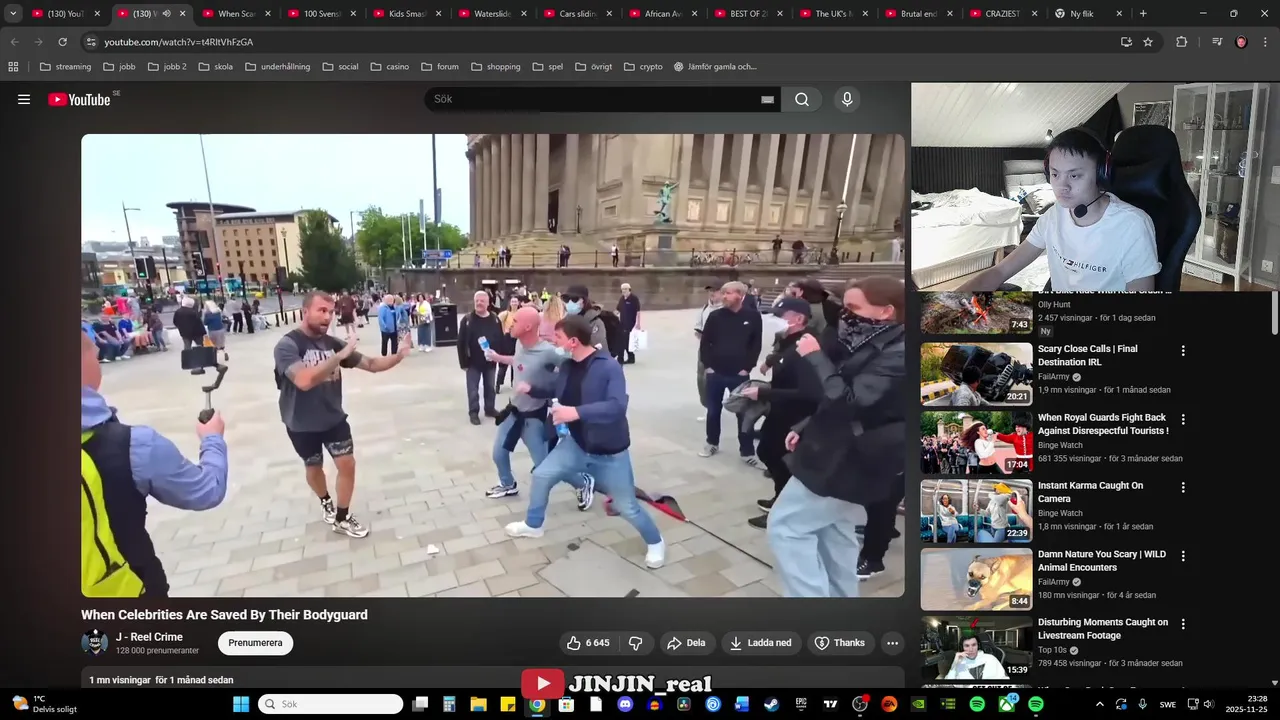Open the casino bookmarks folder
The width and height of the screenshot is (1280, 720).
click(390, 67)
